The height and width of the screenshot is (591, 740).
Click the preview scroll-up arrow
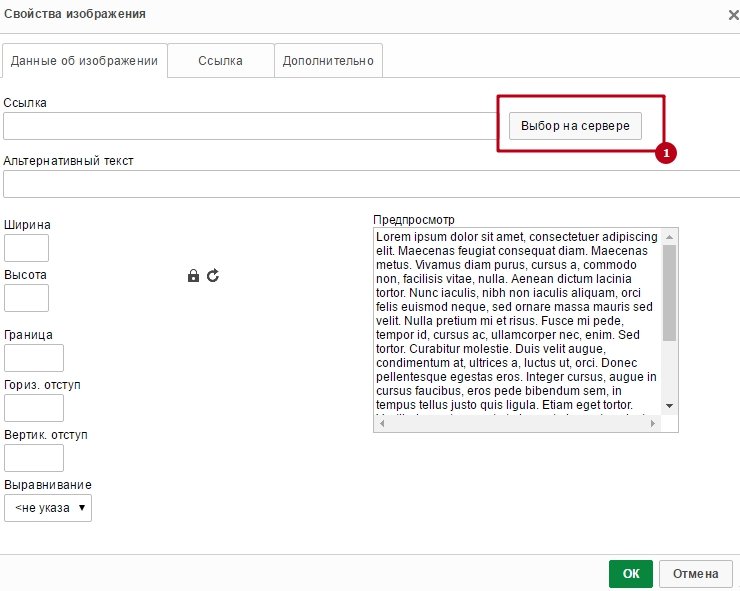tap(669, 237)
